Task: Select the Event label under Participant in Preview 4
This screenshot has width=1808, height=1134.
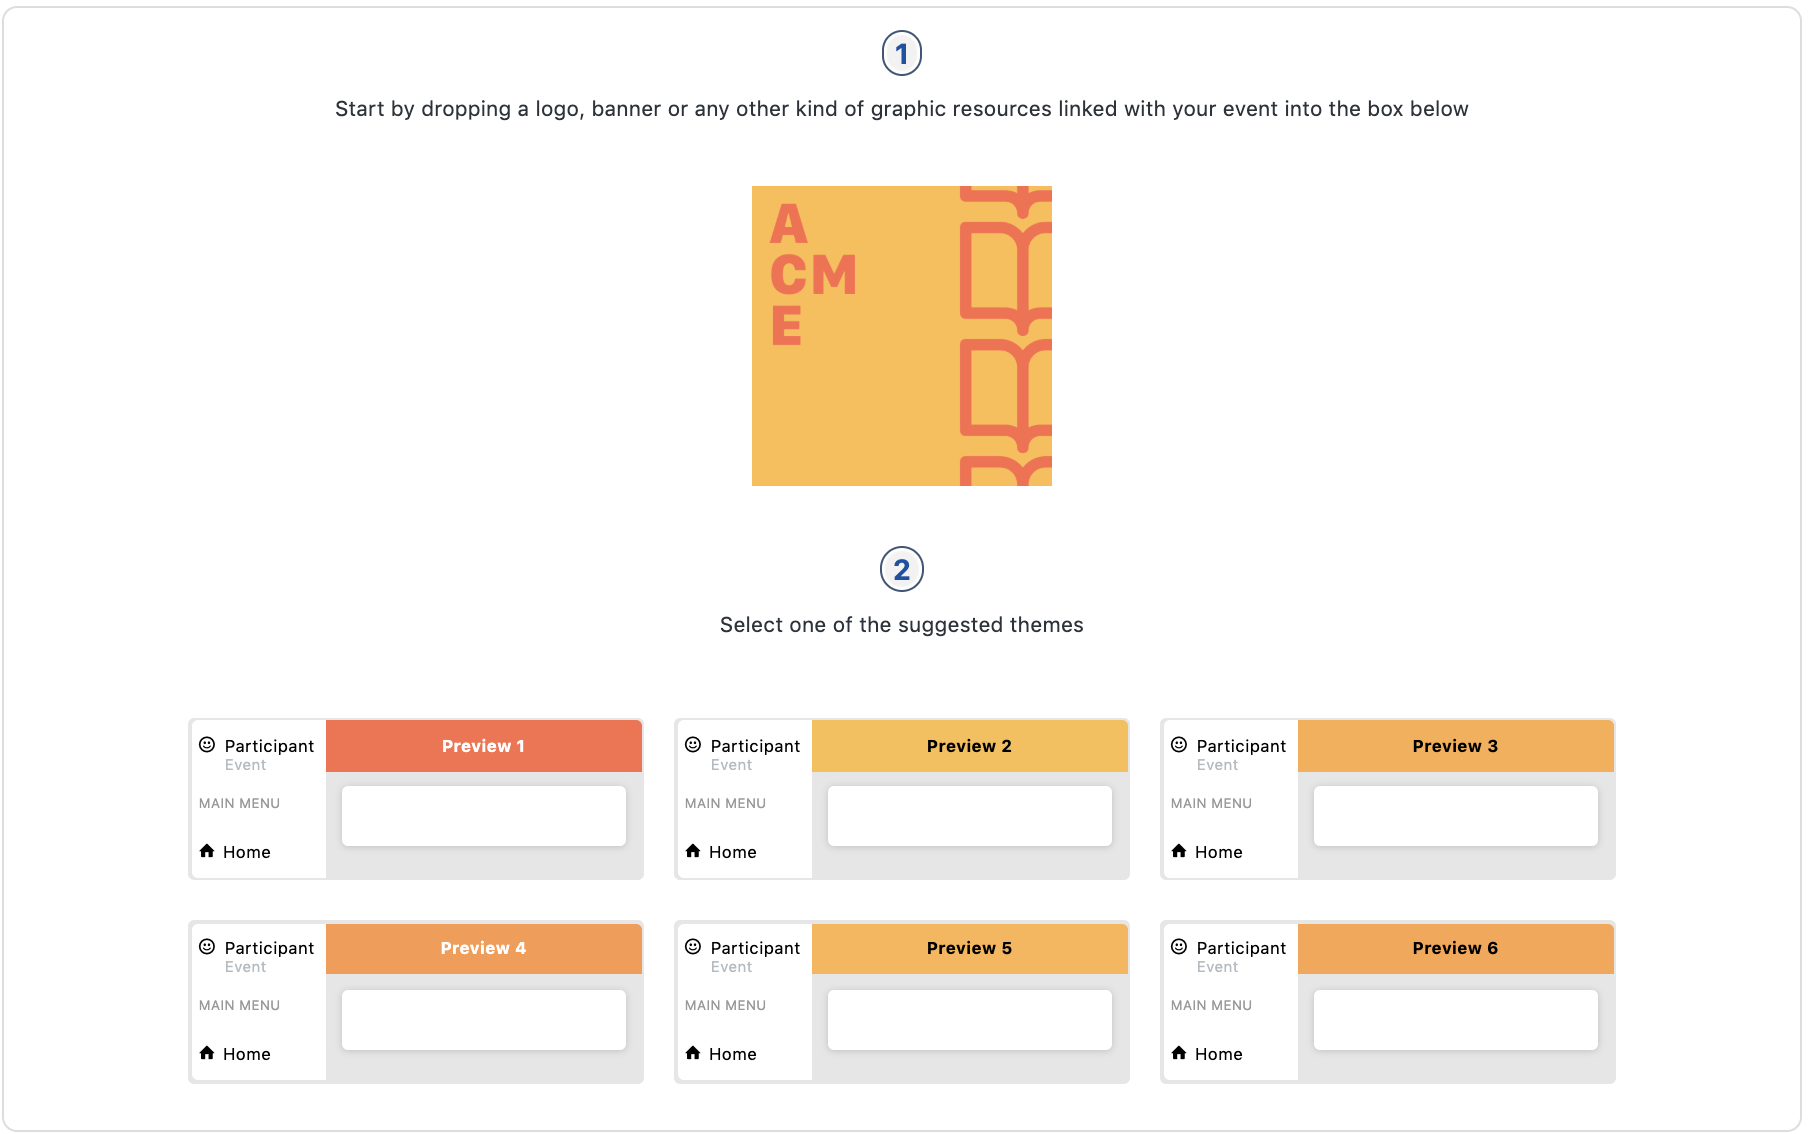Action: pyautogui.click(x=245, y=966)
